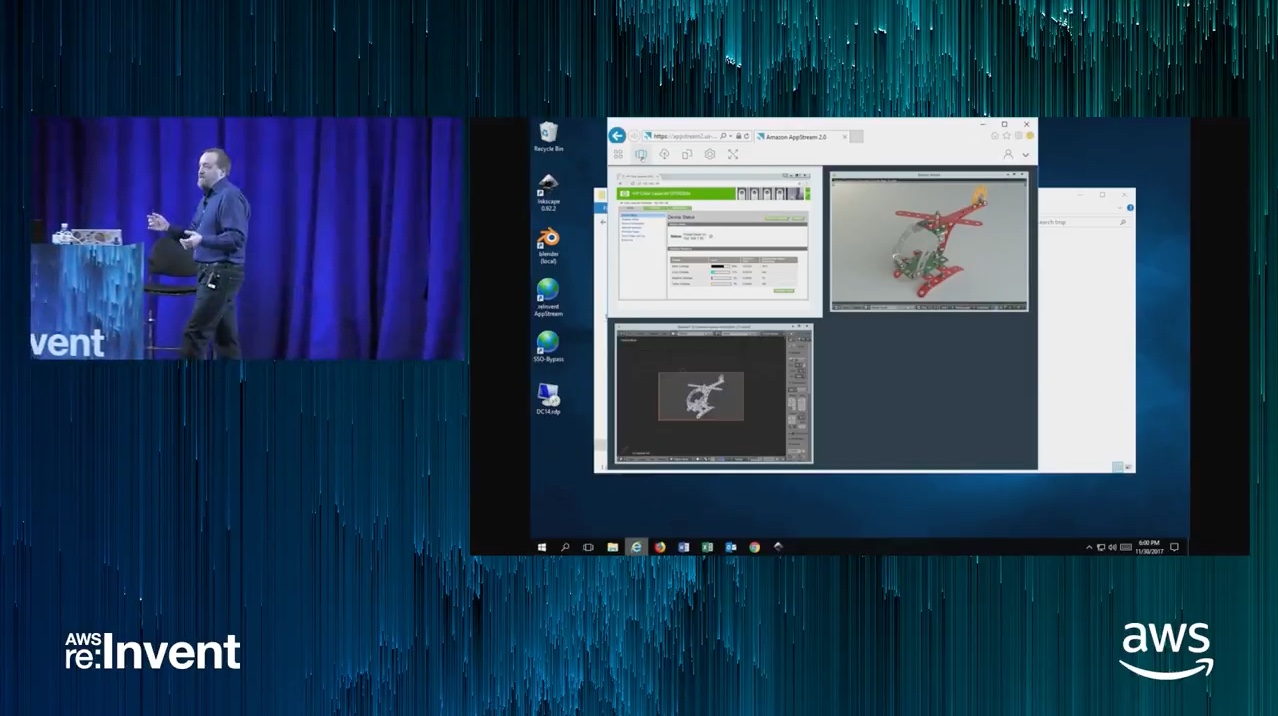Click the AppStream switch windows icon
Viewport: 1278px width, 716px height.
pos(641,155)
